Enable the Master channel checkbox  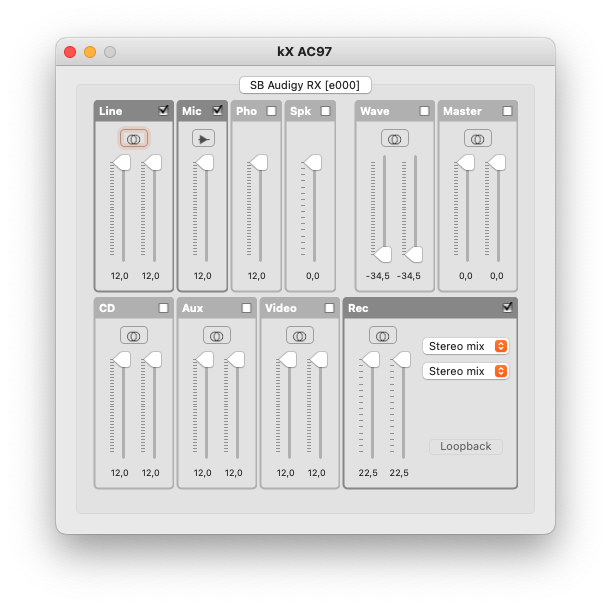pos(507,111)
